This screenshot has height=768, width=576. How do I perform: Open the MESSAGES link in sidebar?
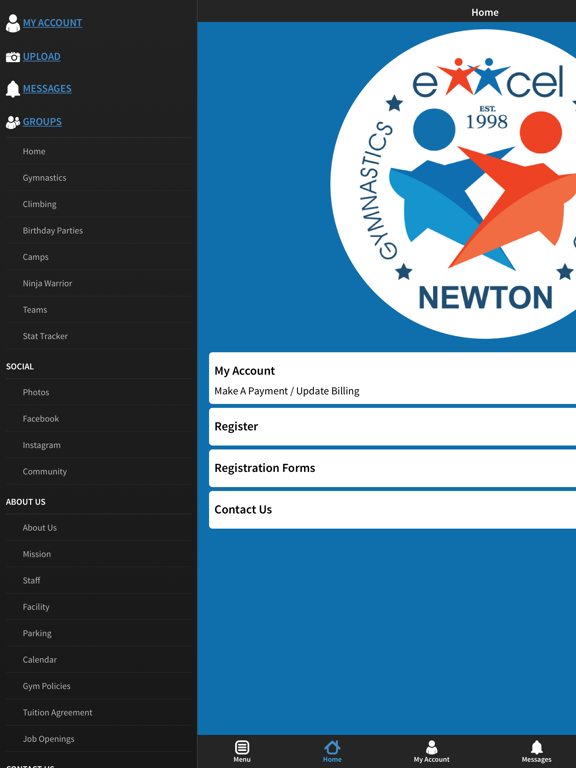click(x=47, y=88)
